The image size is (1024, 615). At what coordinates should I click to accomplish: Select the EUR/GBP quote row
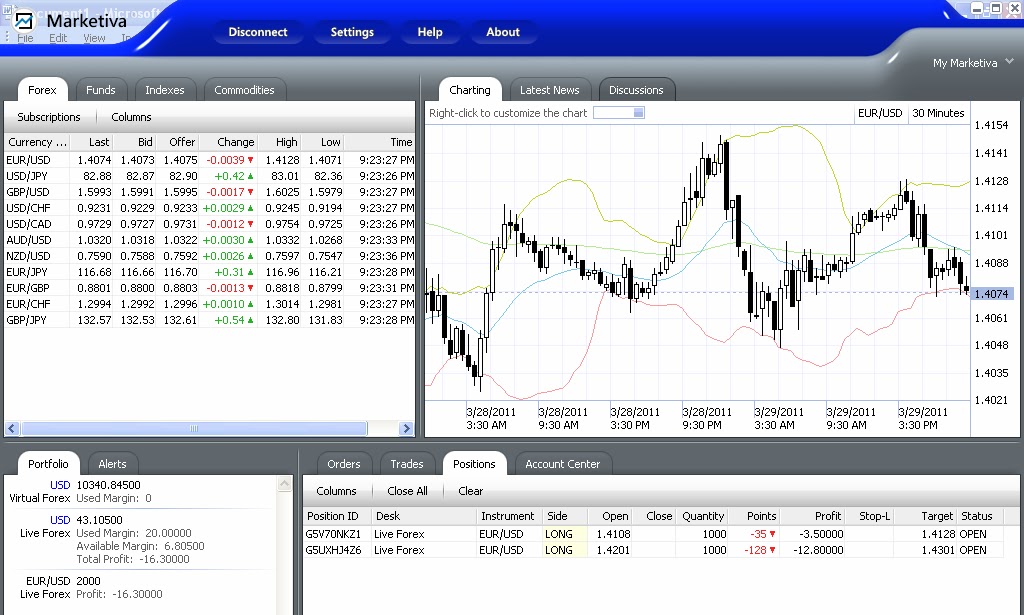tap(210, 288)
